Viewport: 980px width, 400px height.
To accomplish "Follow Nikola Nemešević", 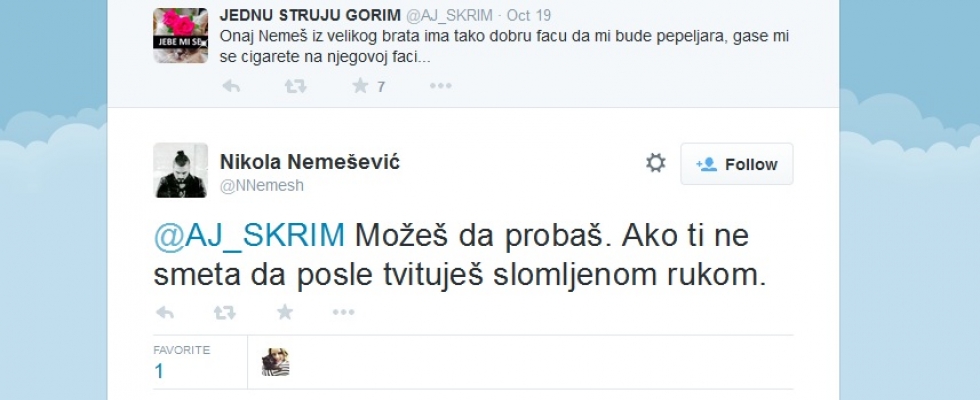I will click(x=737, y=164).
